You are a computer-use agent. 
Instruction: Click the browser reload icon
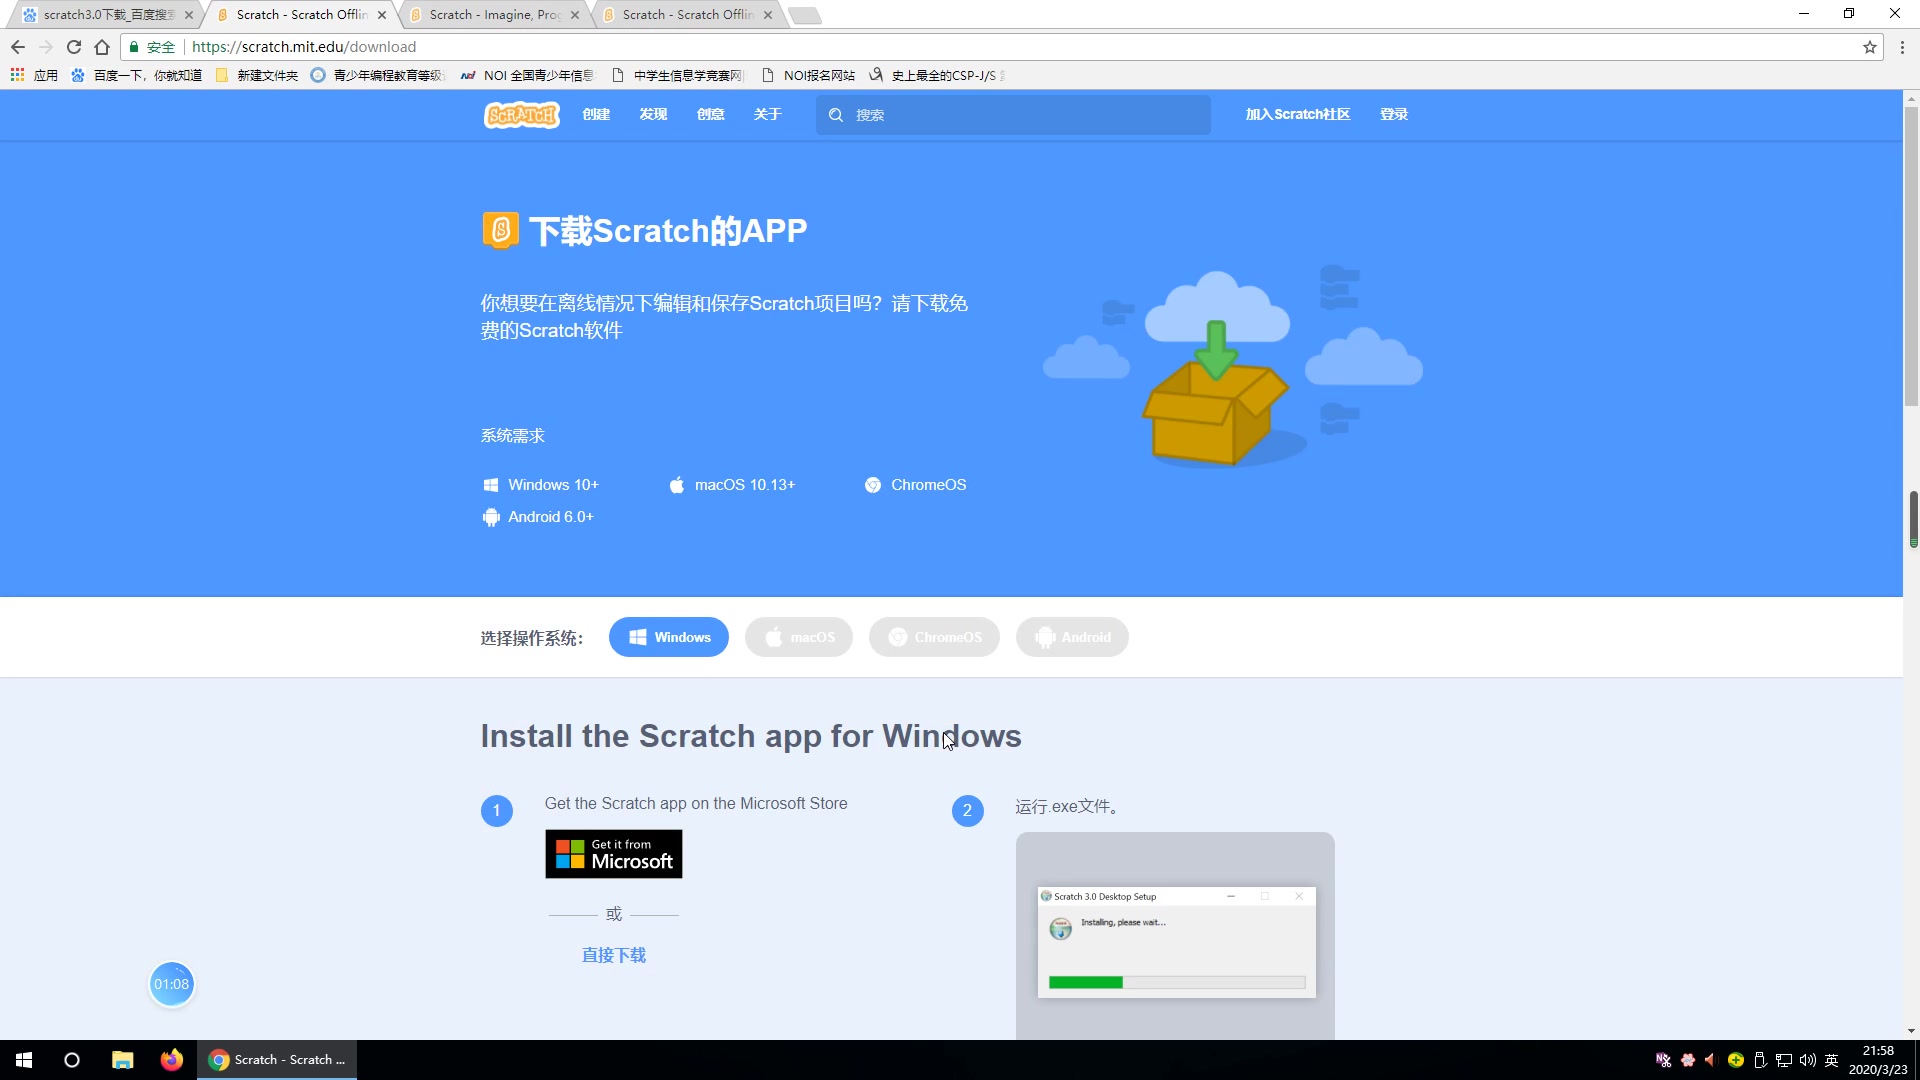[x=73, y=47]
